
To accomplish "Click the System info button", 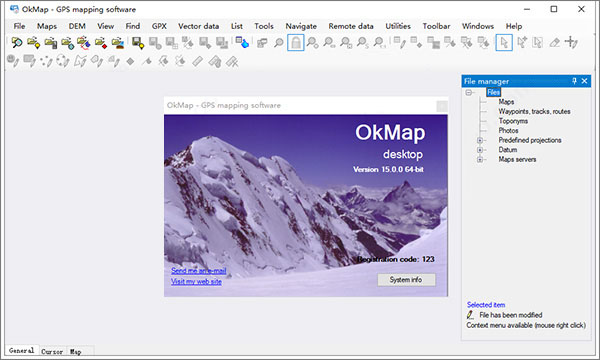I will pyautogui.click(x=406, y=280).
